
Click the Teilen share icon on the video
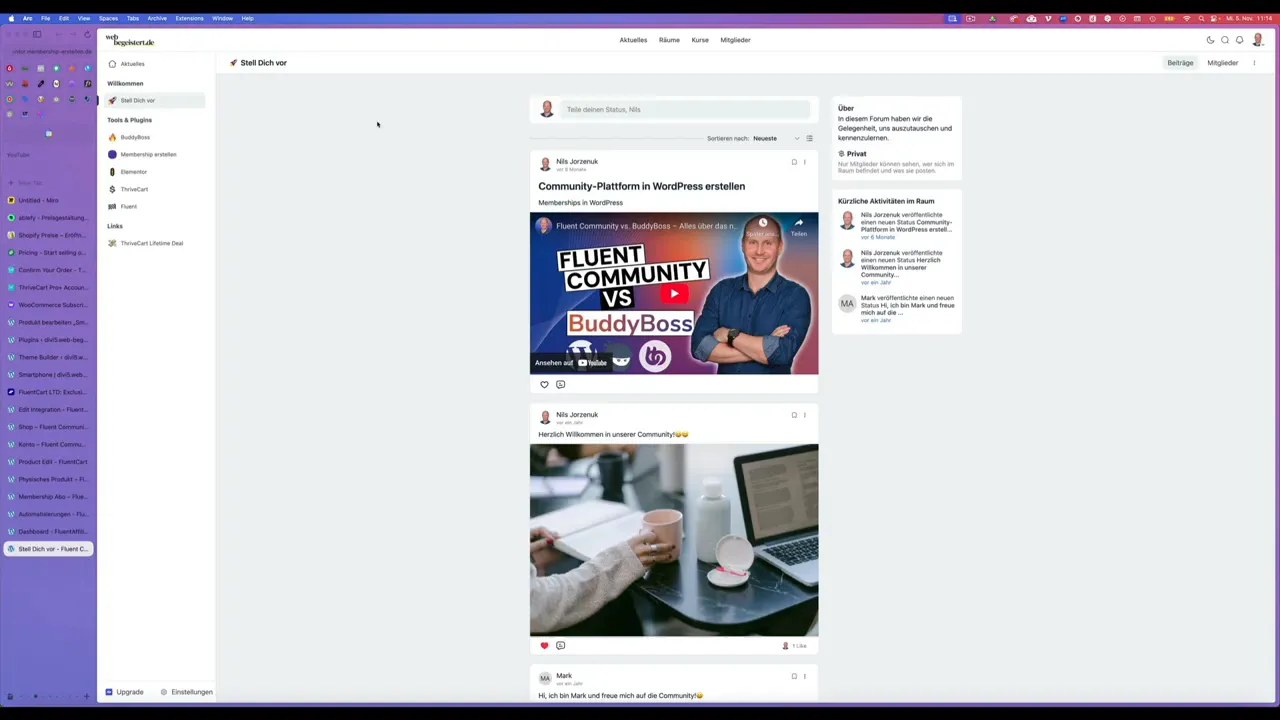pyautogui.click(x=798, y=227)
